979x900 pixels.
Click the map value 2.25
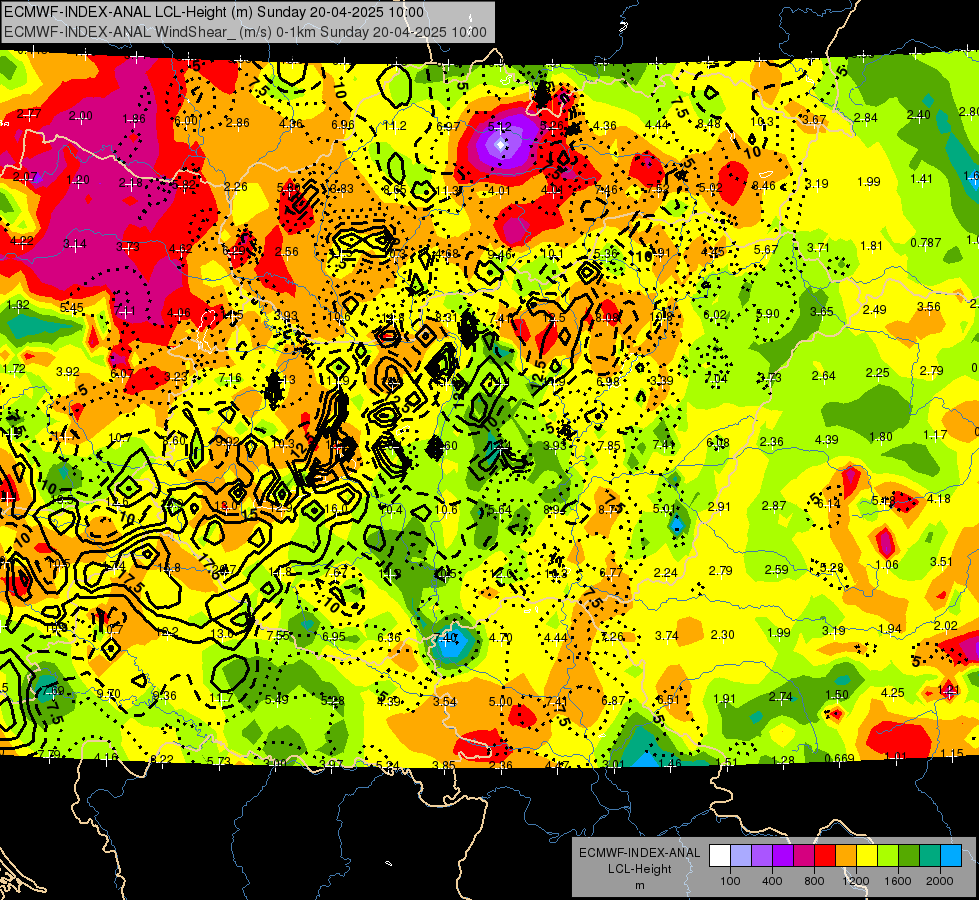[x=877, y=372]
